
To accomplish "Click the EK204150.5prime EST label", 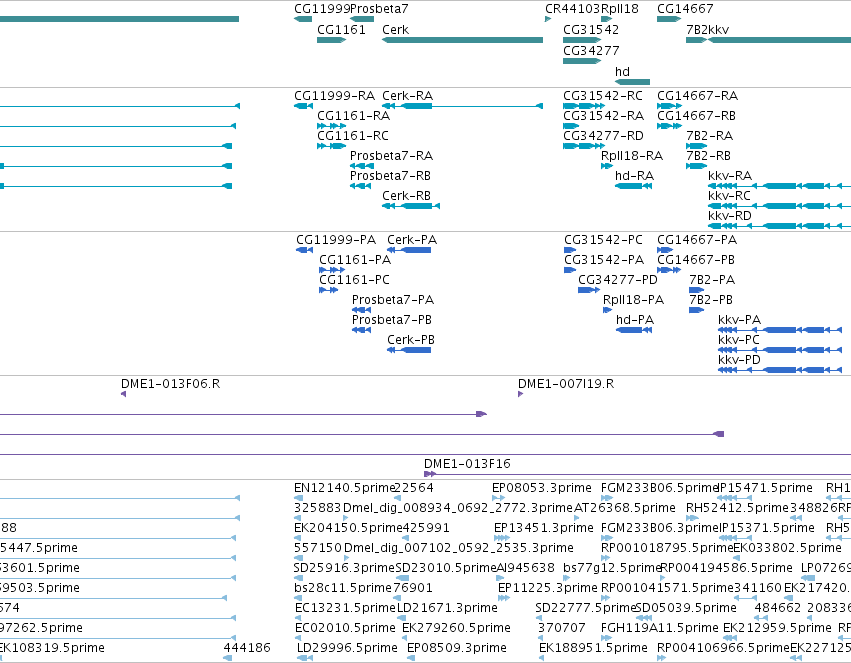I will click(x=348, y=528).
